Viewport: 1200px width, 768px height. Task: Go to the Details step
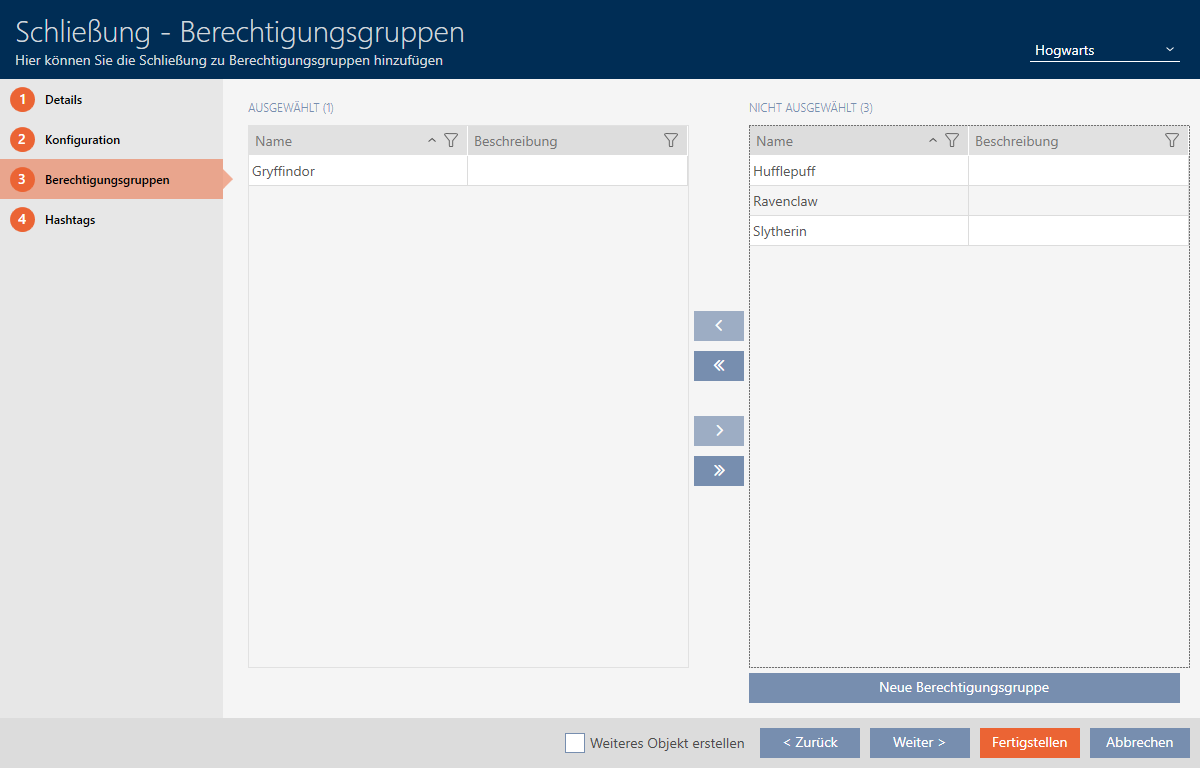coord(63,100)
